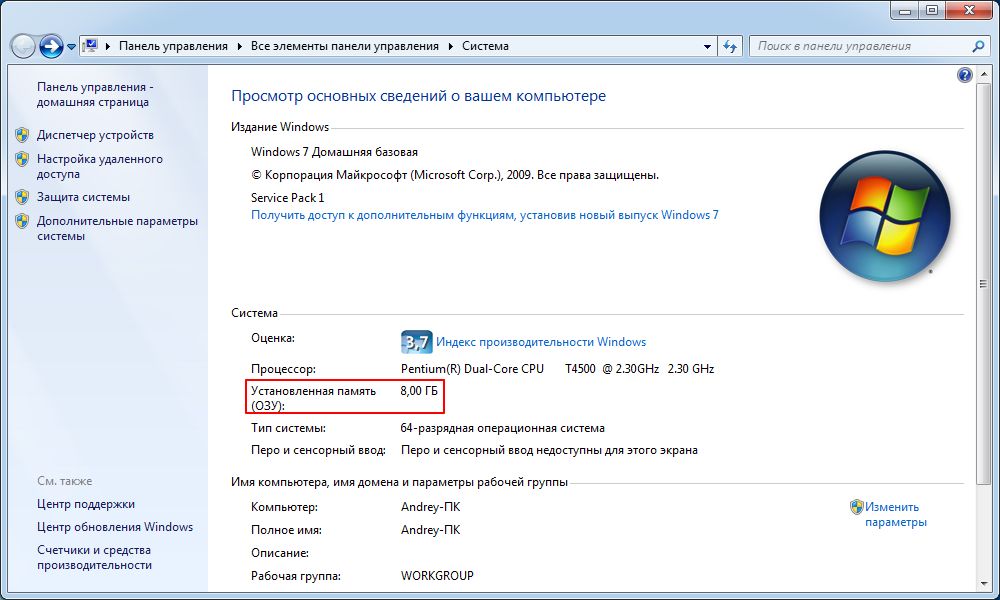Expand the arrow before 'Система' breadcrumb
1000x600 pixels.
[450, 46]
